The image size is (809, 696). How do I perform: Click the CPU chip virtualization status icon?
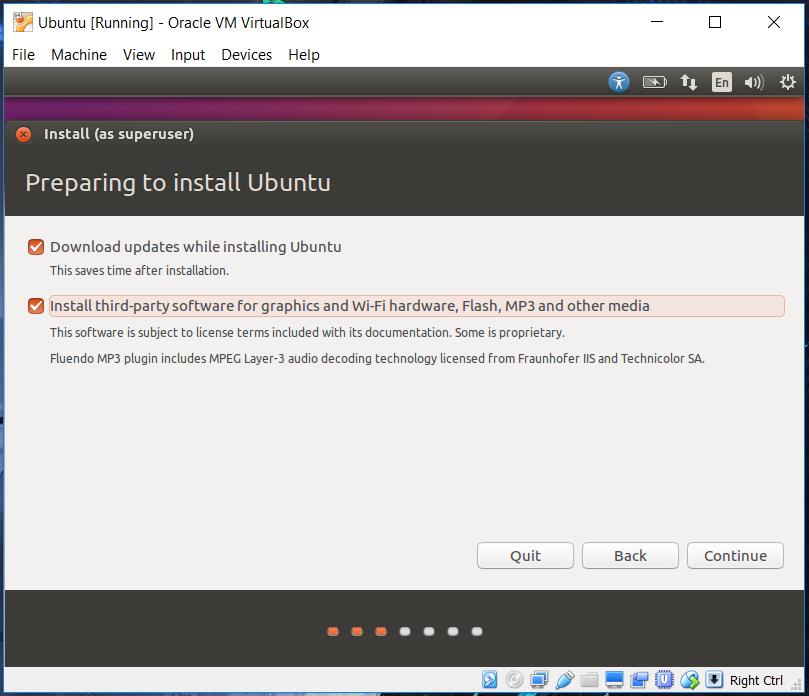(x=664, y=679)
